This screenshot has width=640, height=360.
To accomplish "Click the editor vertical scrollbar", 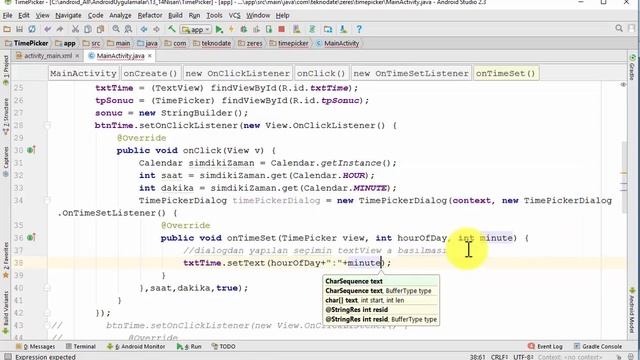I will (624, 178).
